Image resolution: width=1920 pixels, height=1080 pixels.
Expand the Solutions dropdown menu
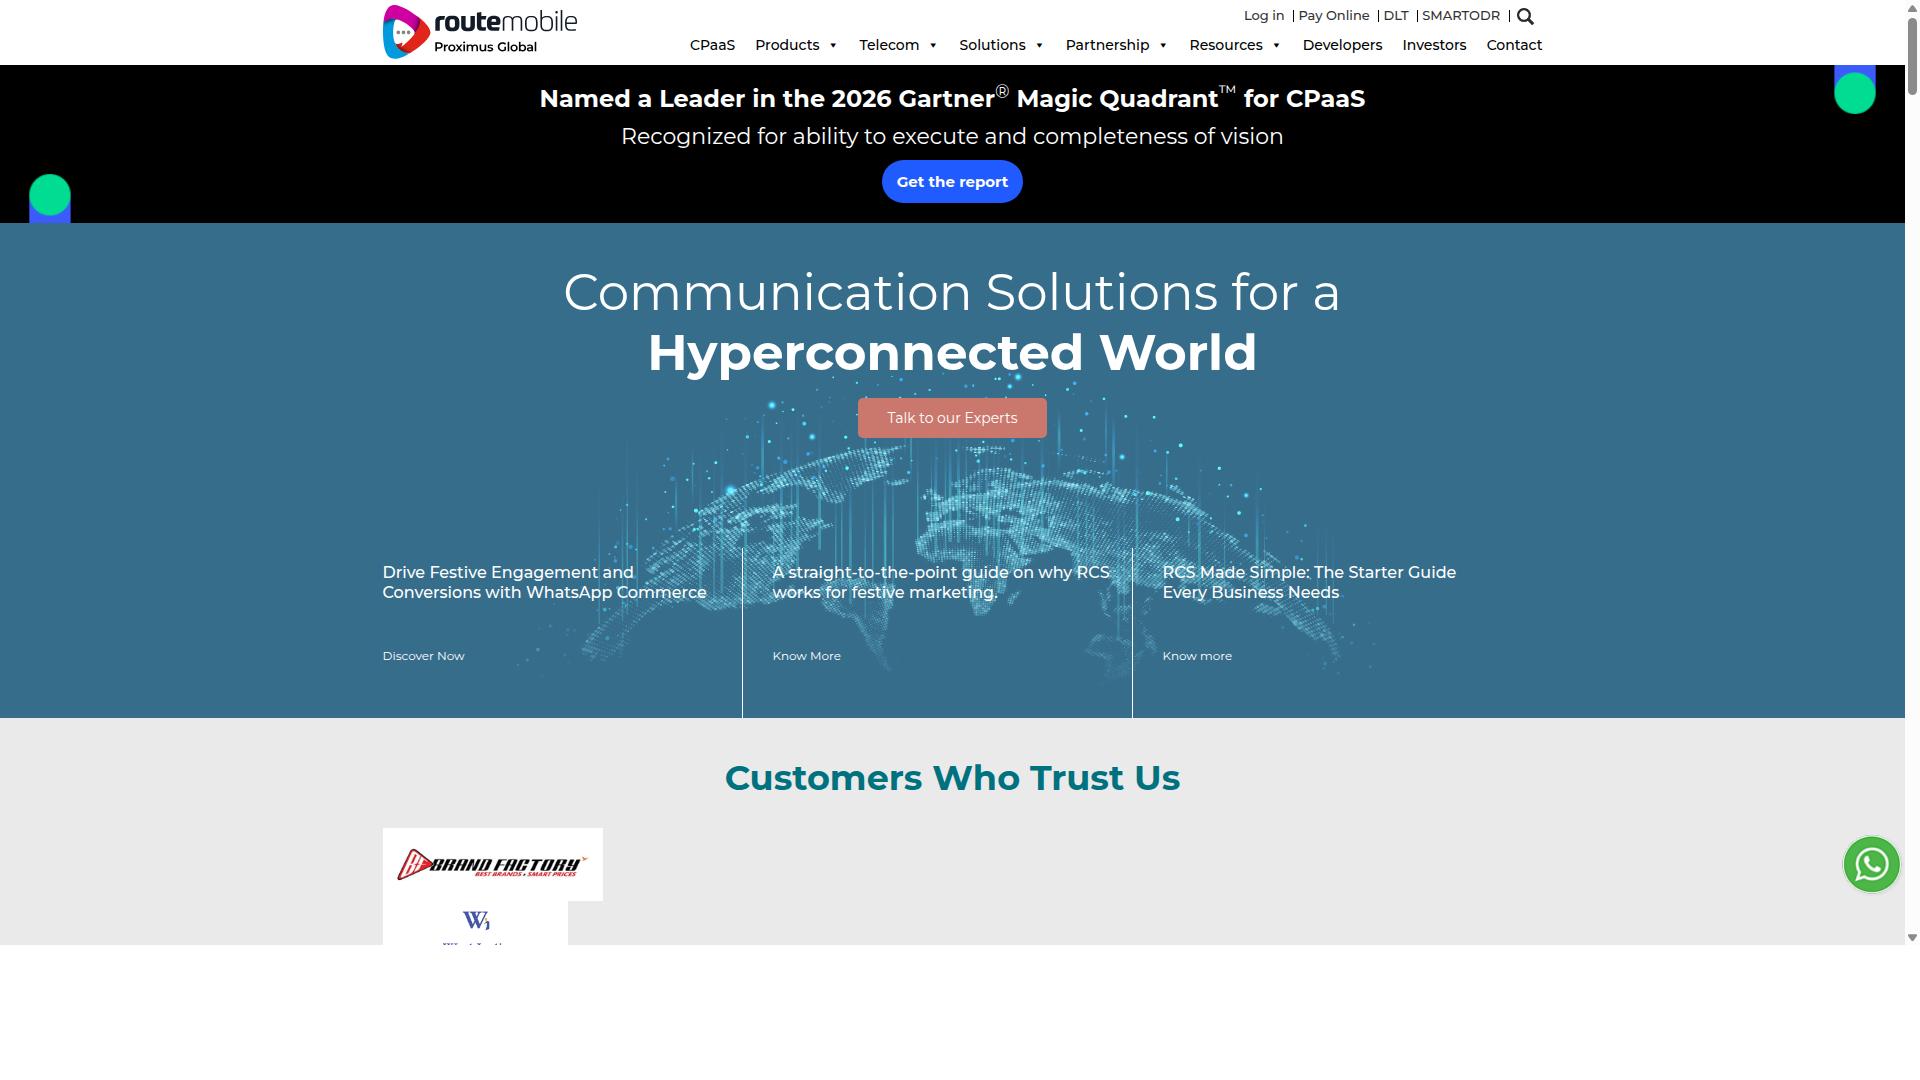[x=1001, y=45]
